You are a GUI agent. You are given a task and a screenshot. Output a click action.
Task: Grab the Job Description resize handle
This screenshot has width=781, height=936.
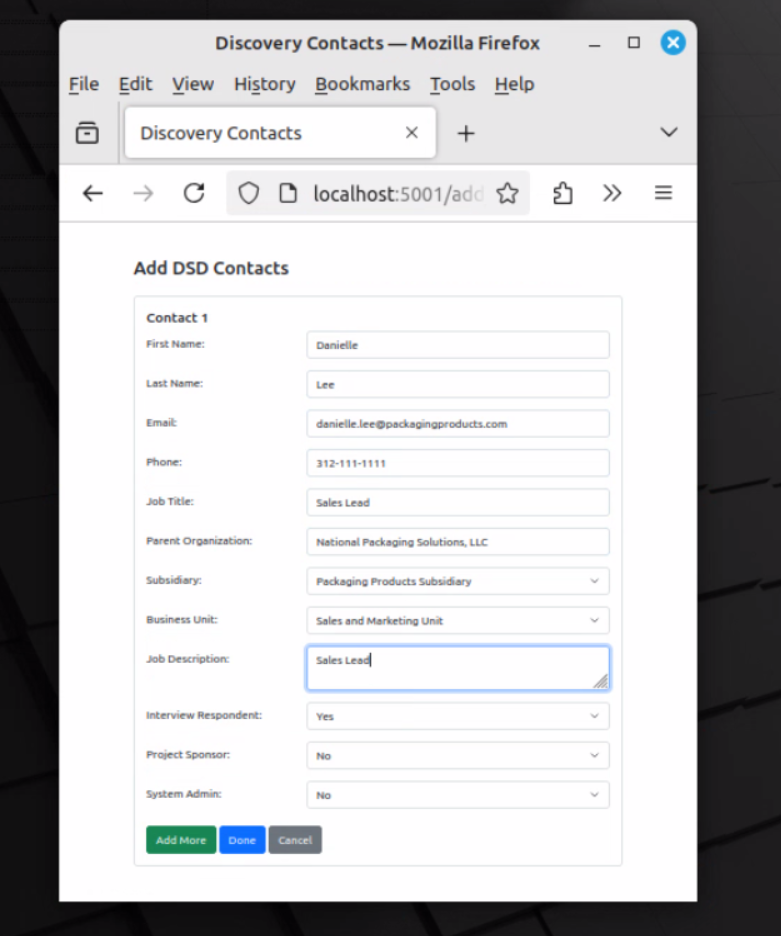(601, 681)
